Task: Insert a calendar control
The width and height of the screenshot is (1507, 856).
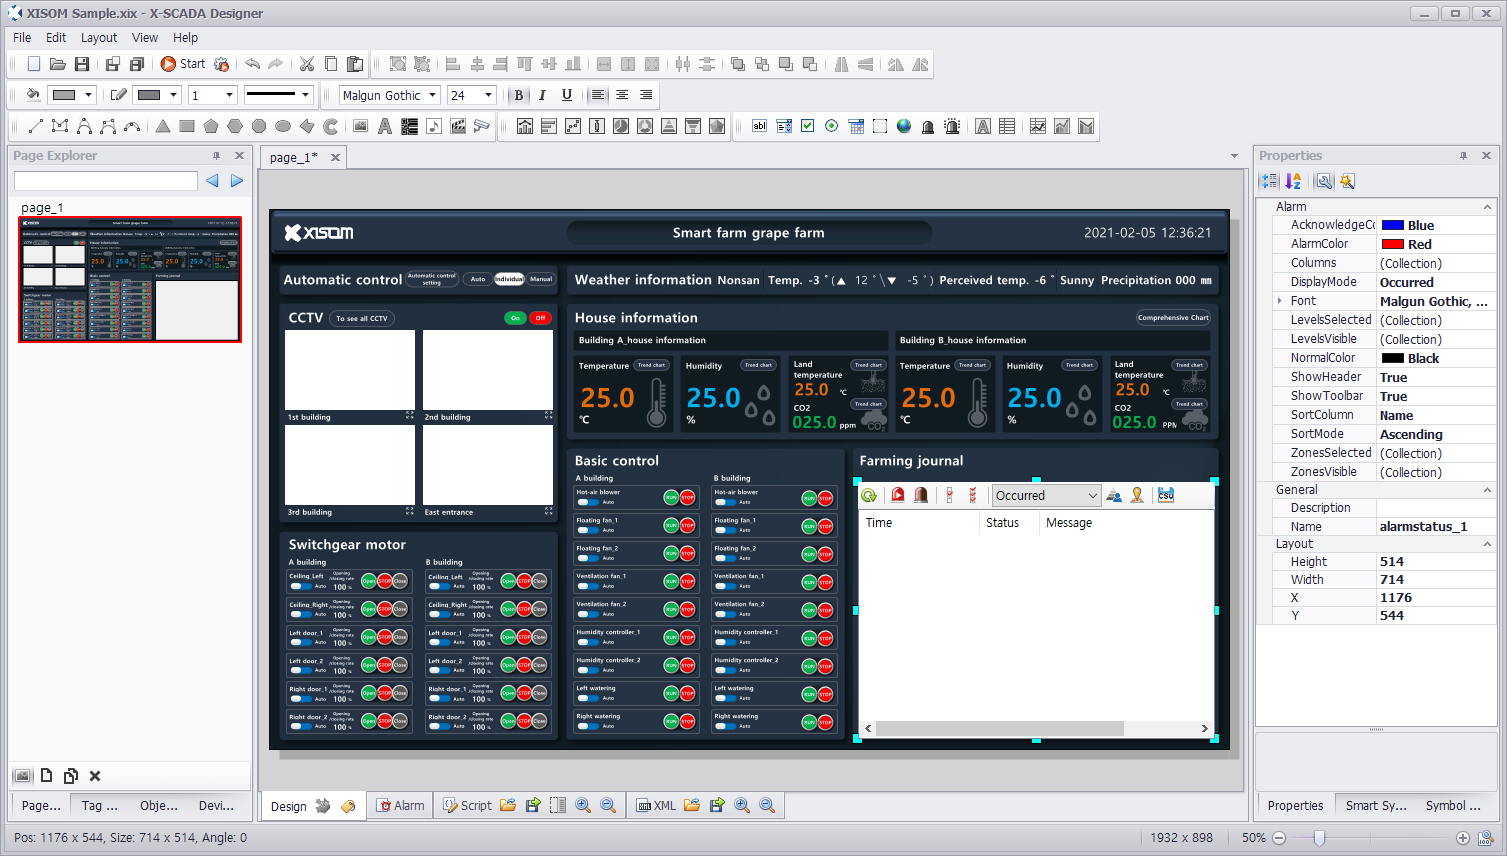Action: point(856,126)
